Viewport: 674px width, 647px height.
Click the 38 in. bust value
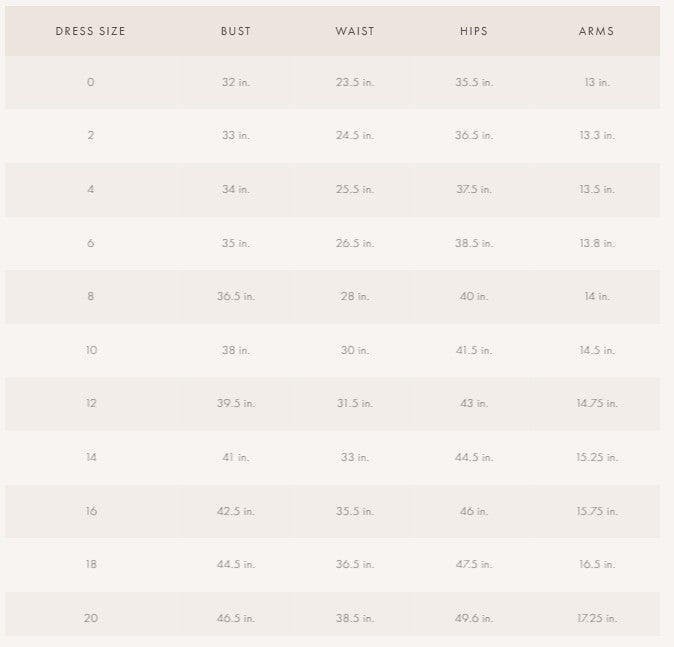tap(236, 350)
